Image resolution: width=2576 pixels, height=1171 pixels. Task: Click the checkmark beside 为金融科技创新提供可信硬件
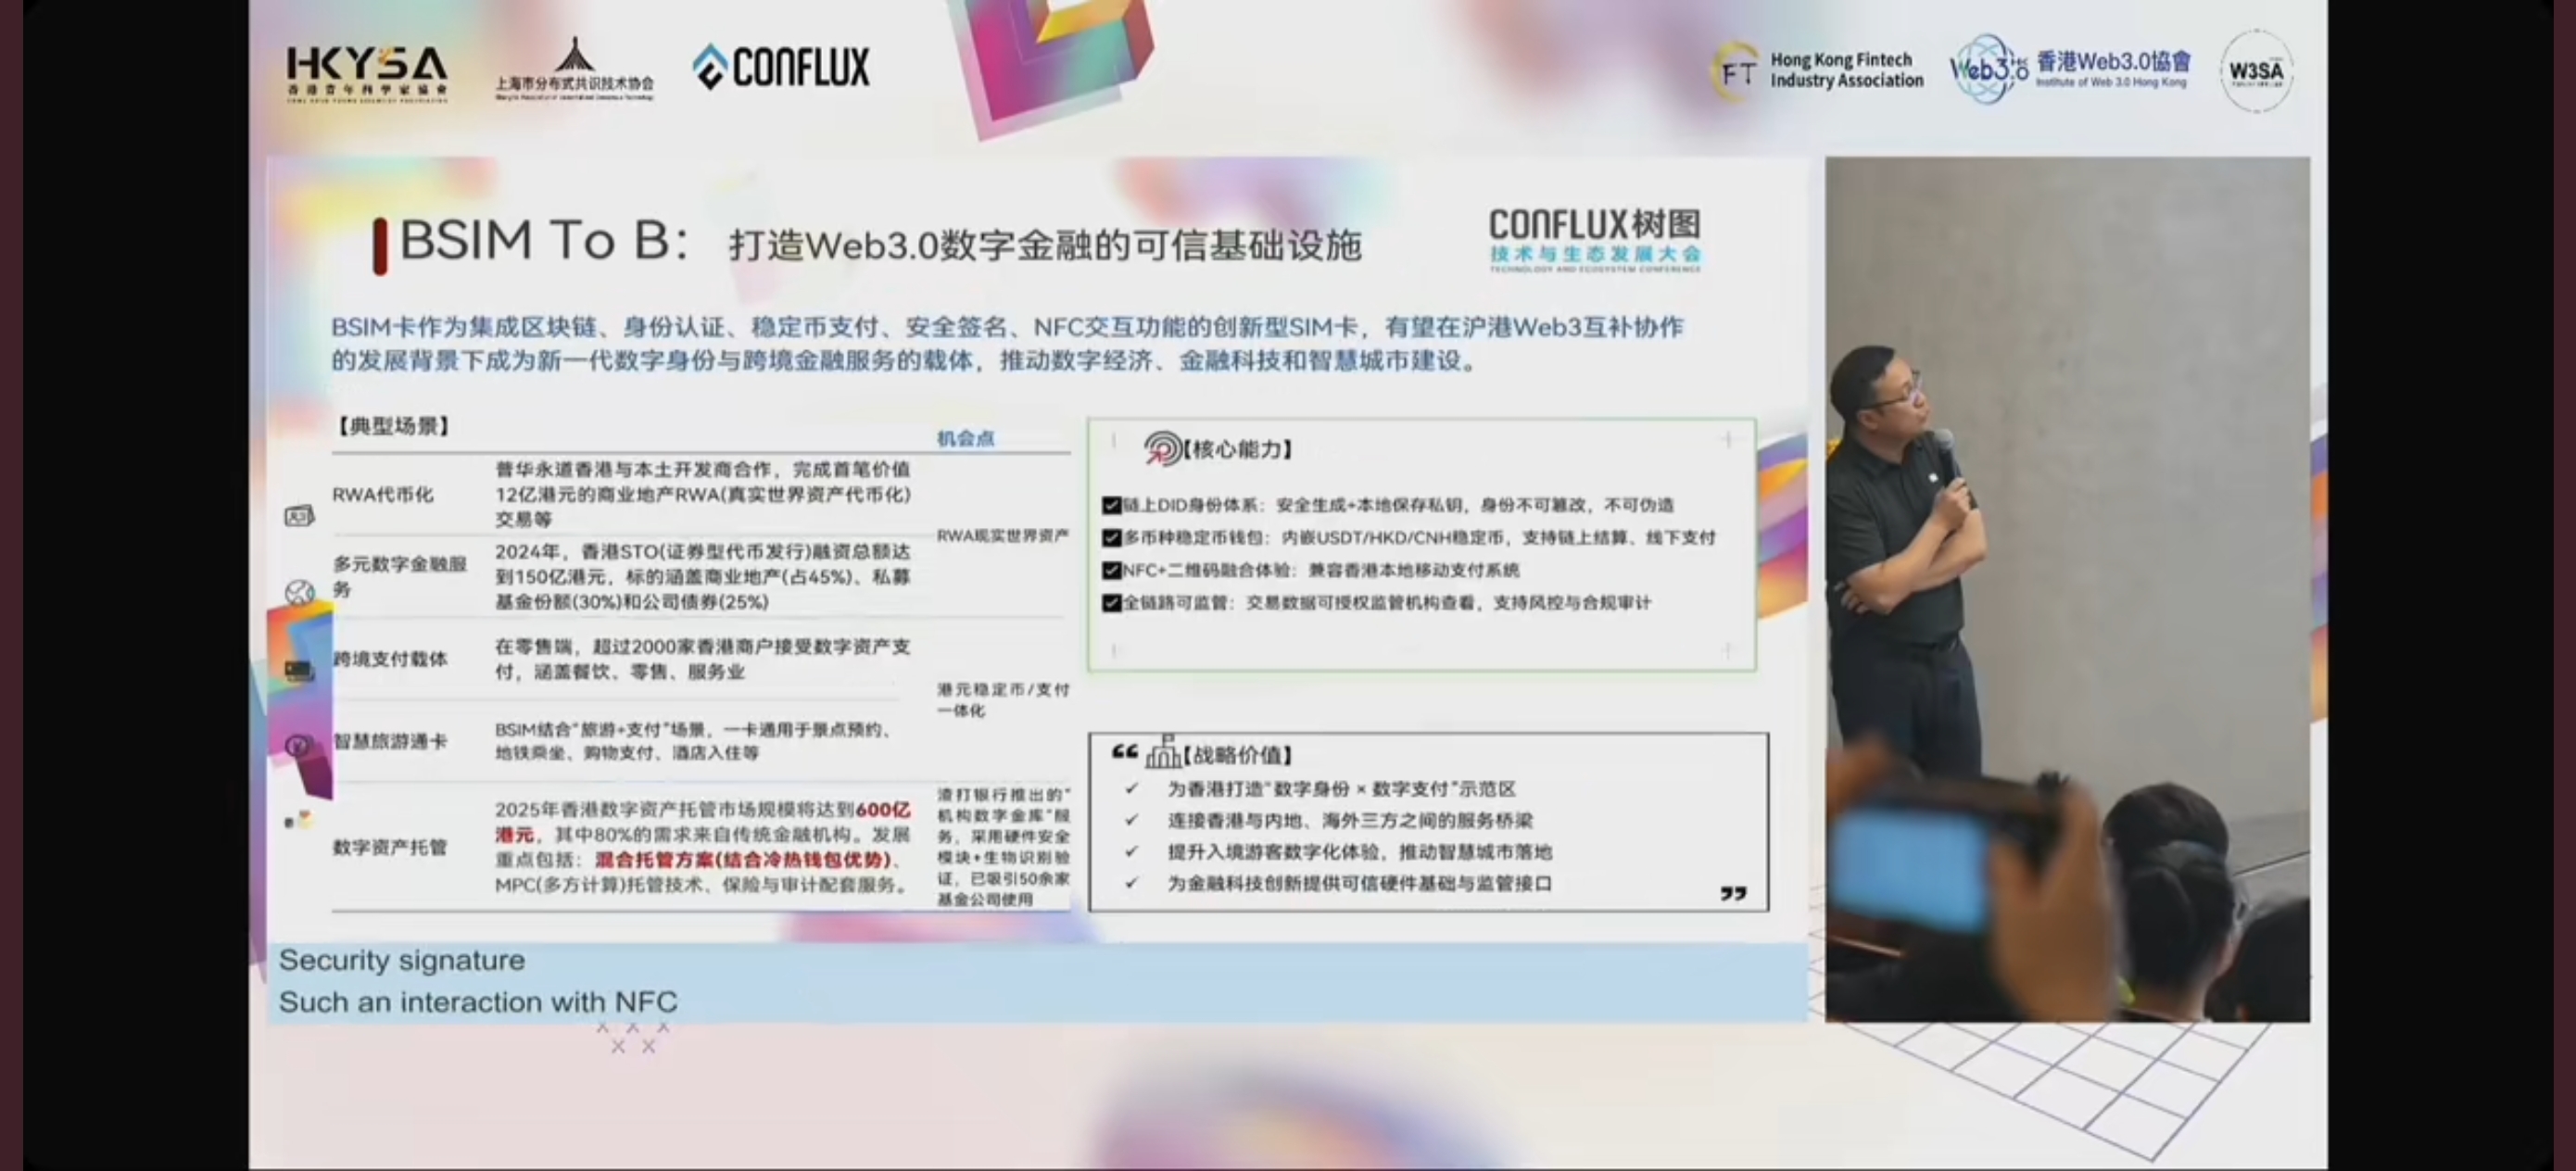click(x=1131, y=883)
